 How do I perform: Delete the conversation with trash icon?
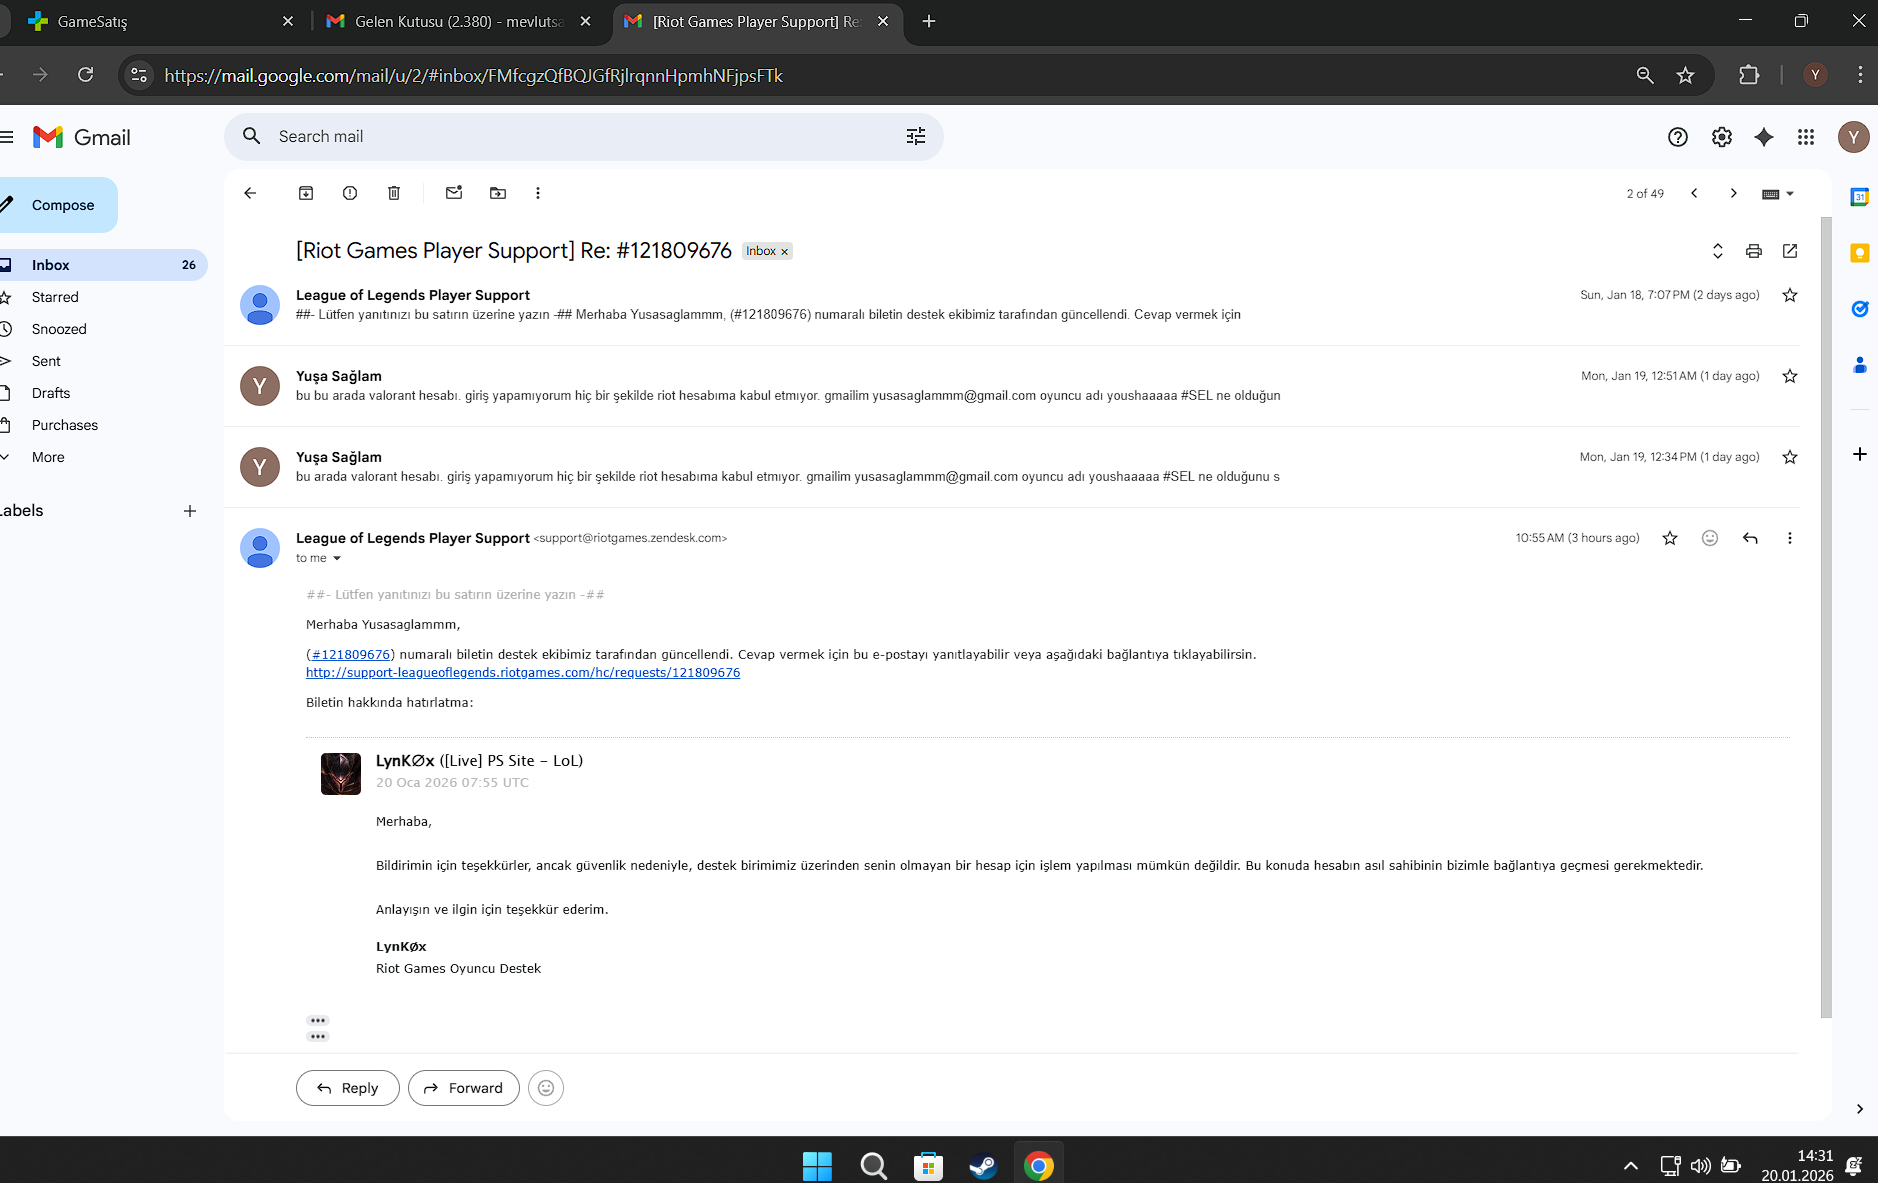coord(394,193)
